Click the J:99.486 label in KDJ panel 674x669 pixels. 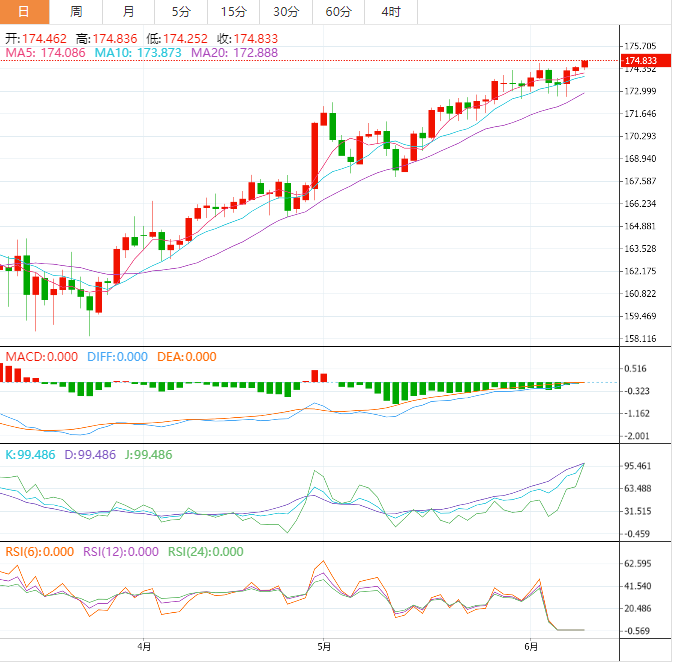pyautogui.click(x=145, y=455)
